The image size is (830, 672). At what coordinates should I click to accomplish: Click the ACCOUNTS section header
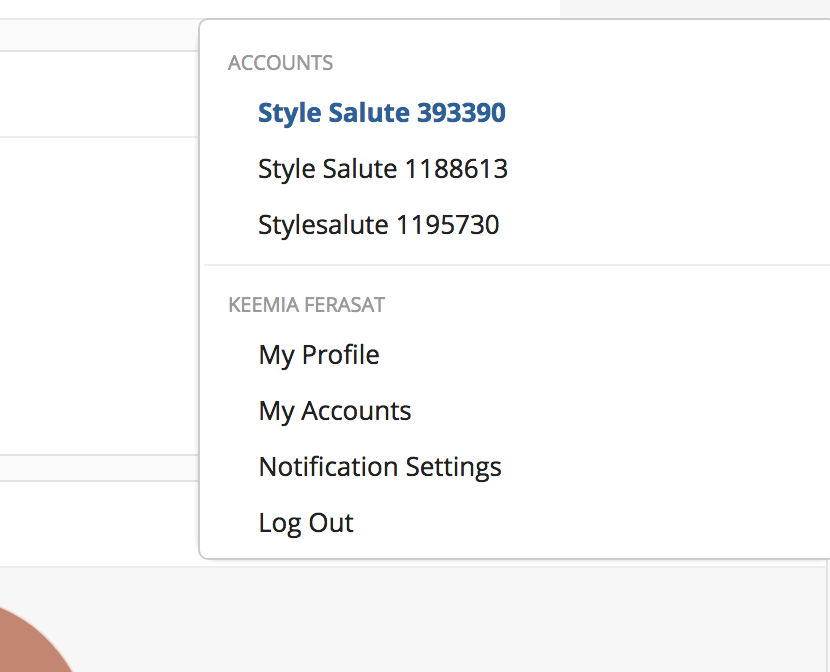281,63
